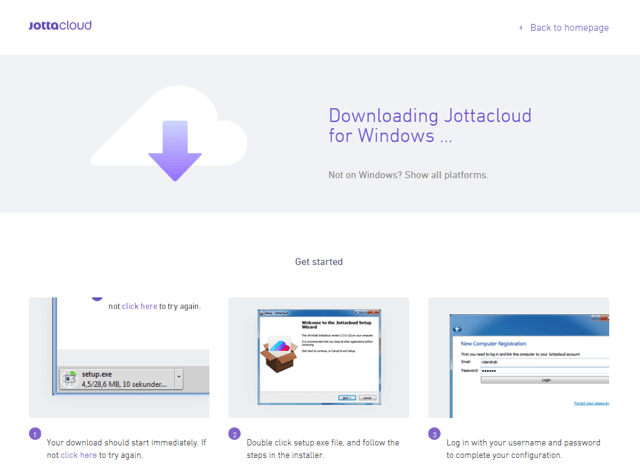
Task: Click the Get started heading
Action: tap(319, 262)
